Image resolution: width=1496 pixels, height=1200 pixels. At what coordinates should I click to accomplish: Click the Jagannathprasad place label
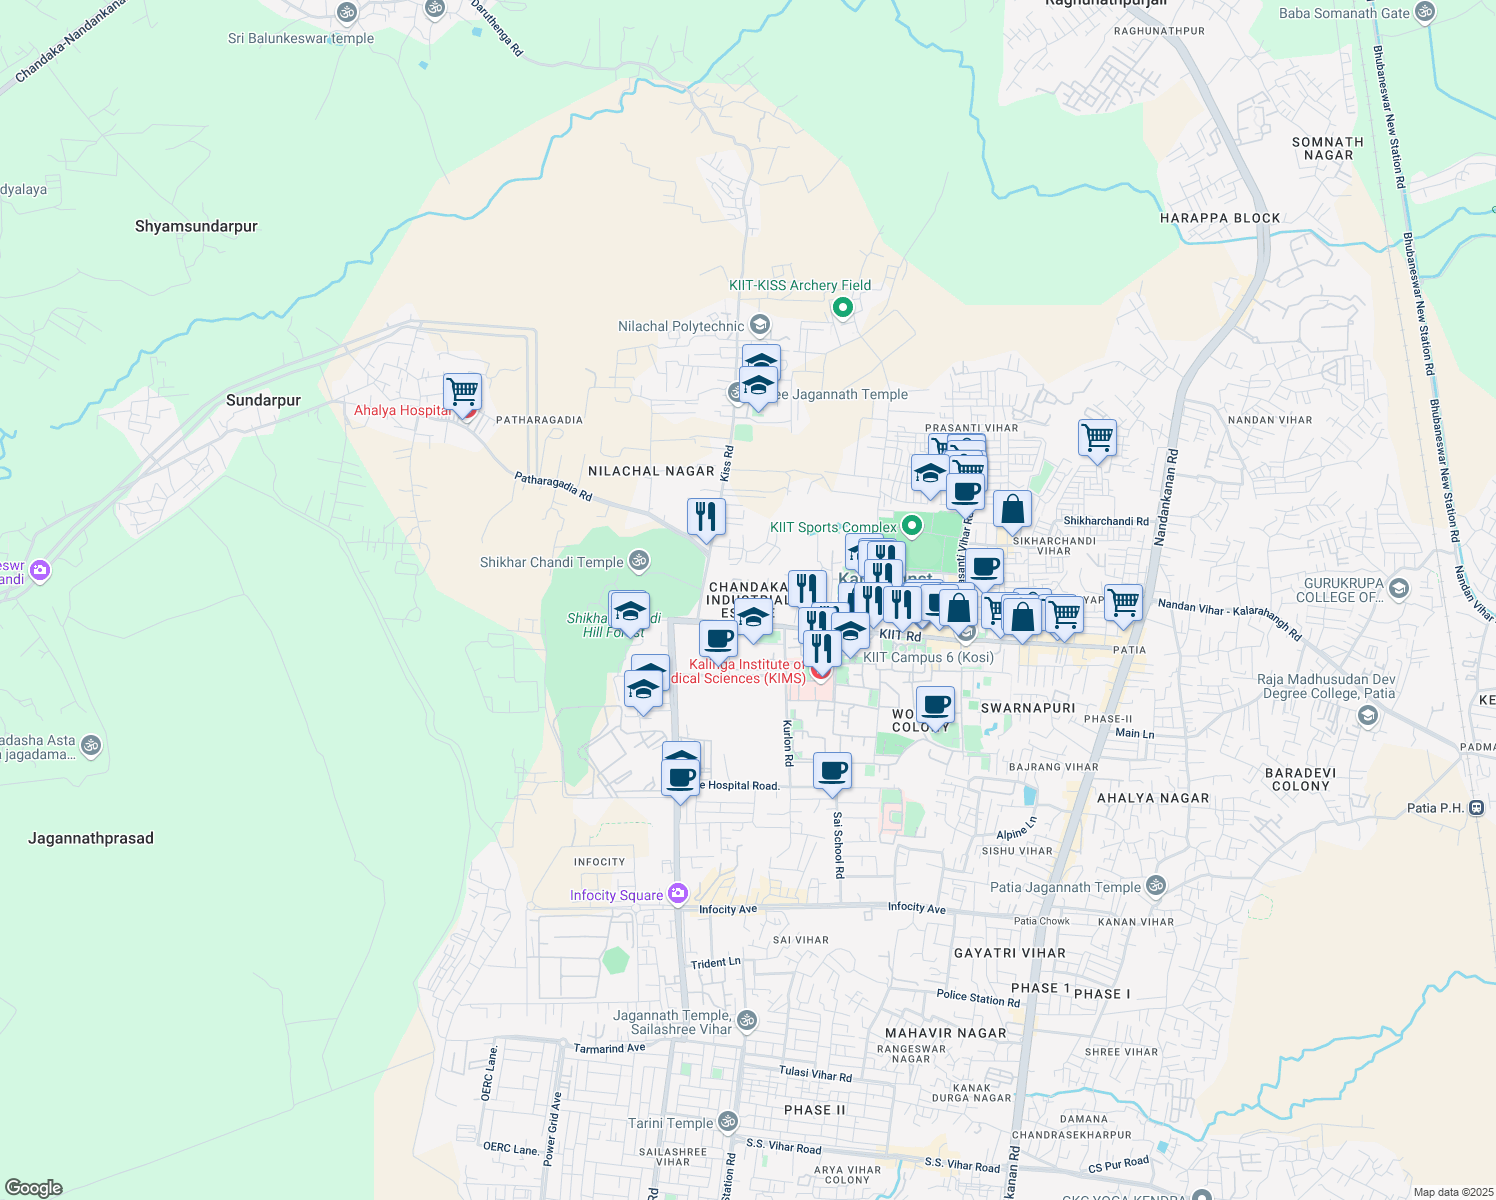[x=91, y=838]
